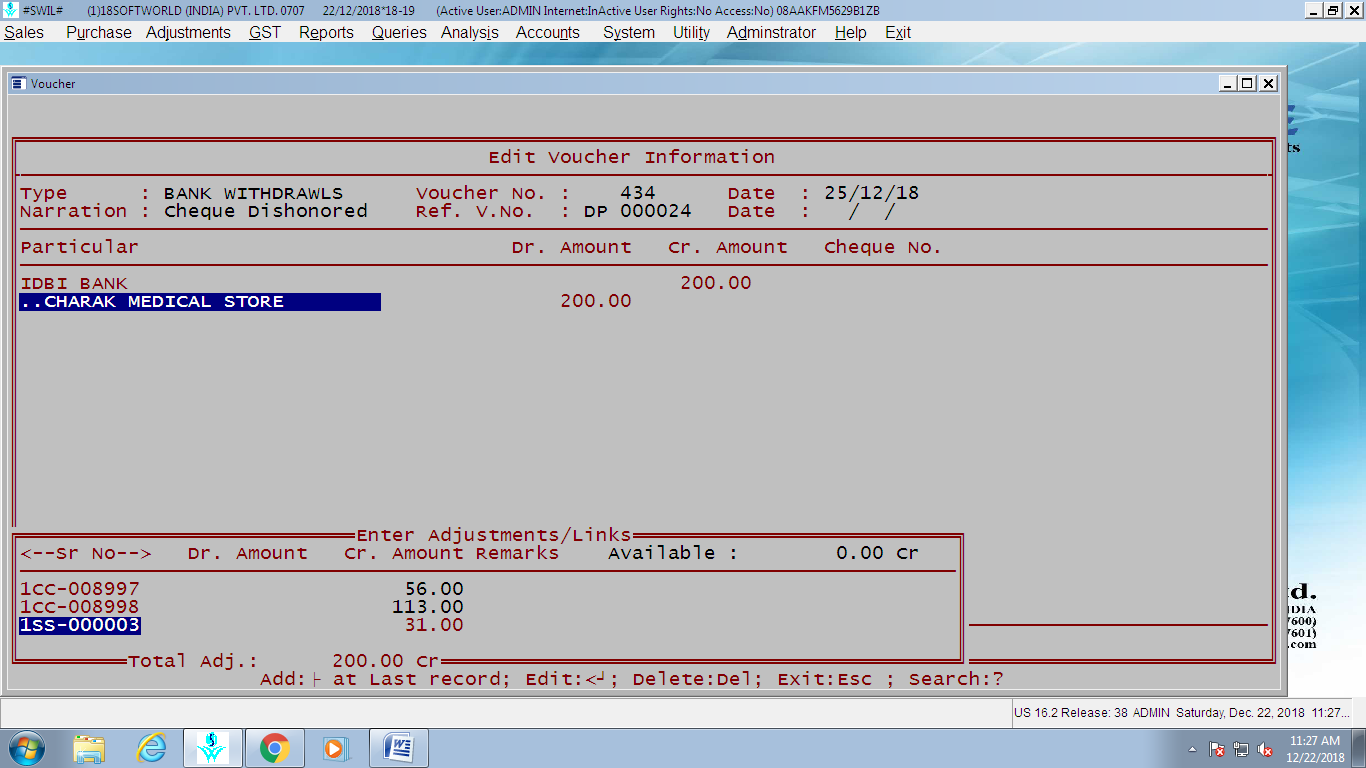1366x768 pixels.
Task: Click the Cheque No. column header
Action: [883, 247]
